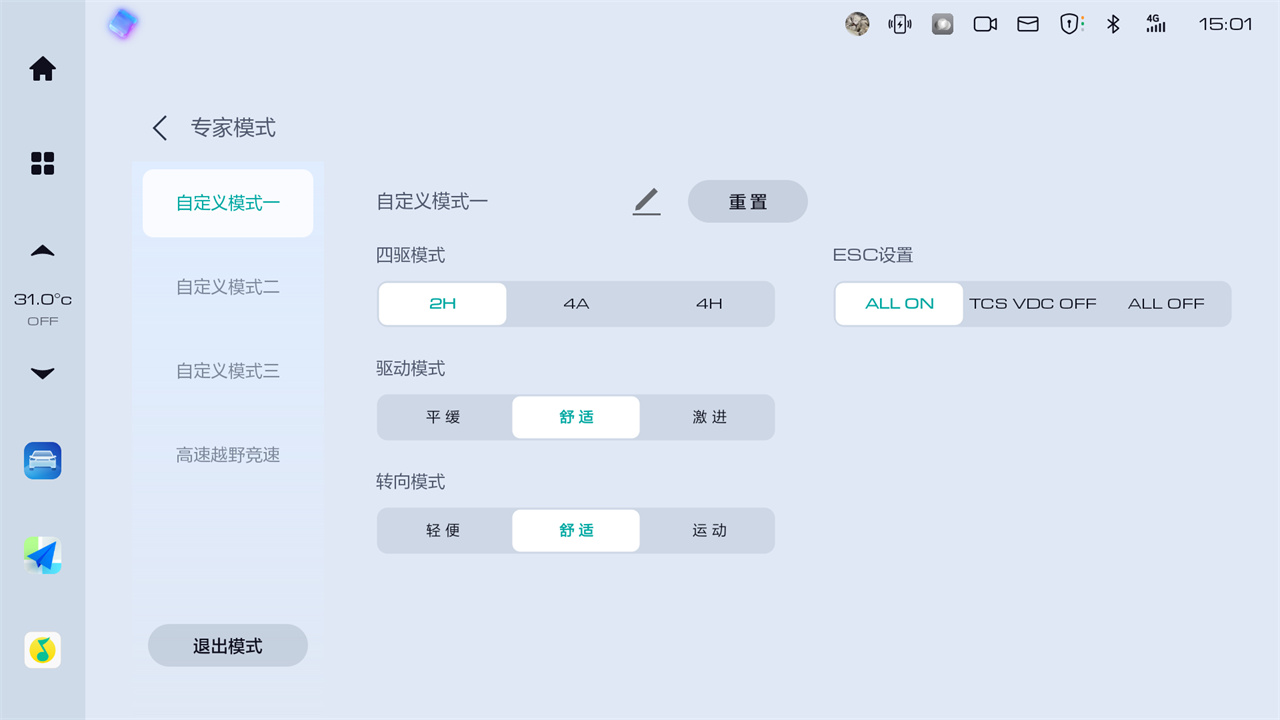Set drive mode to 激进
This screenshot has width=1280, height=720.
click(709, 417)
